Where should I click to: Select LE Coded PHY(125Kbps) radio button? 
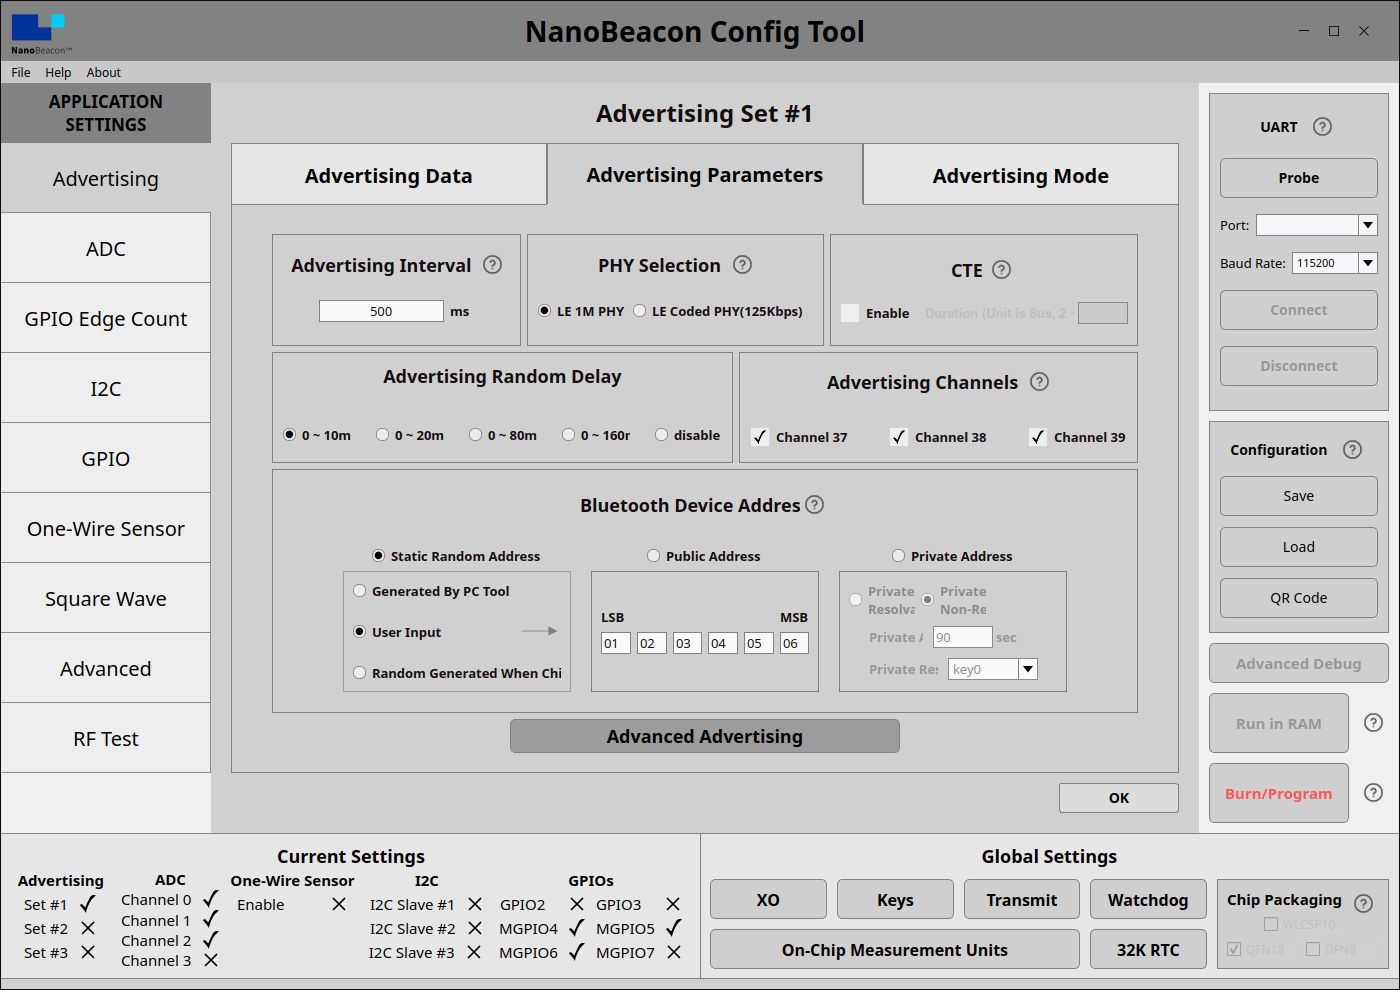tap(640, 311)
